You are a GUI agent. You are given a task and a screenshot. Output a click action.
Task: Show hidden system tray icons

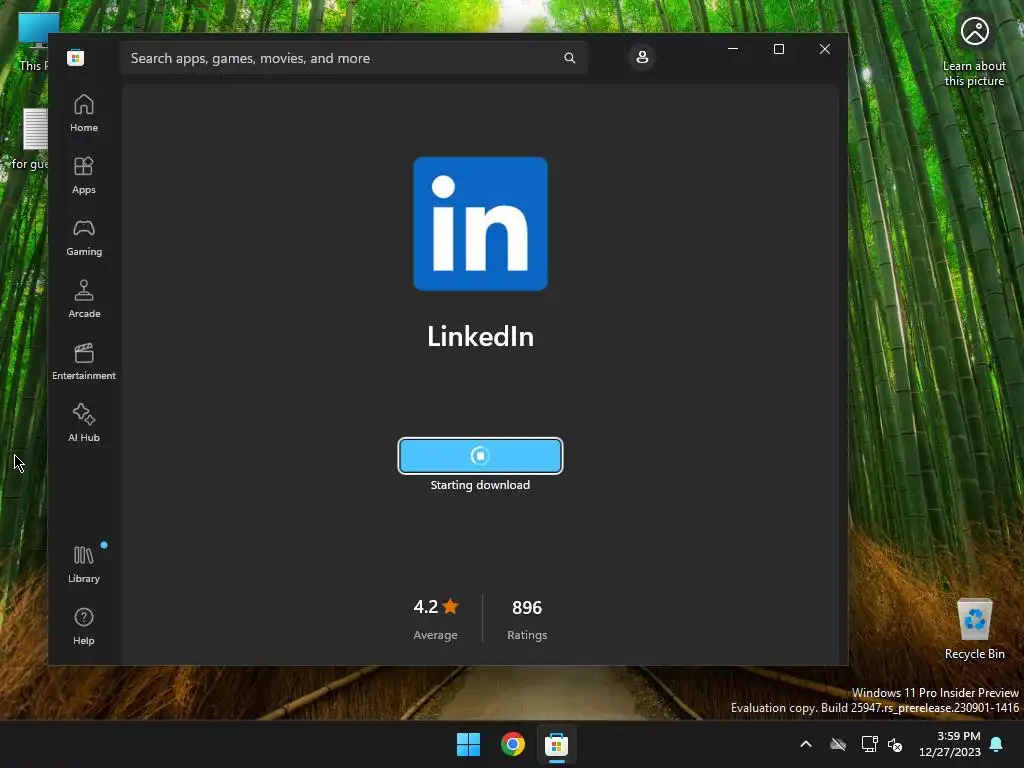[806, 744]
